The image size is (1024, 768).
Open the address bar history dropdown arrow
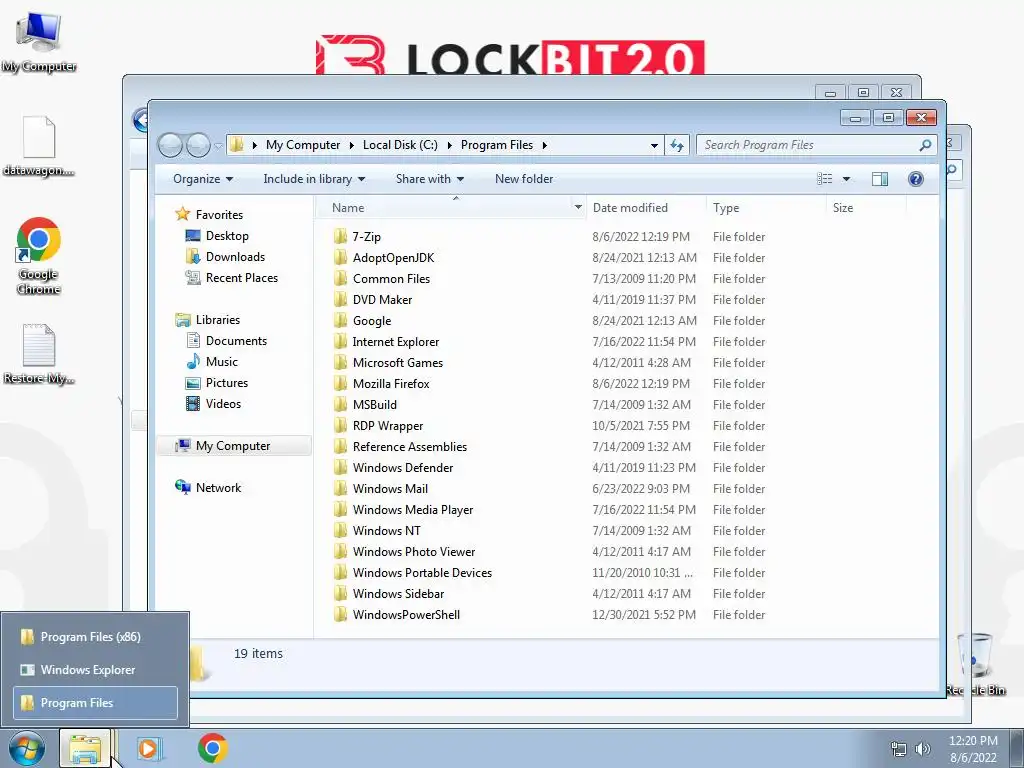click(654, 145)
